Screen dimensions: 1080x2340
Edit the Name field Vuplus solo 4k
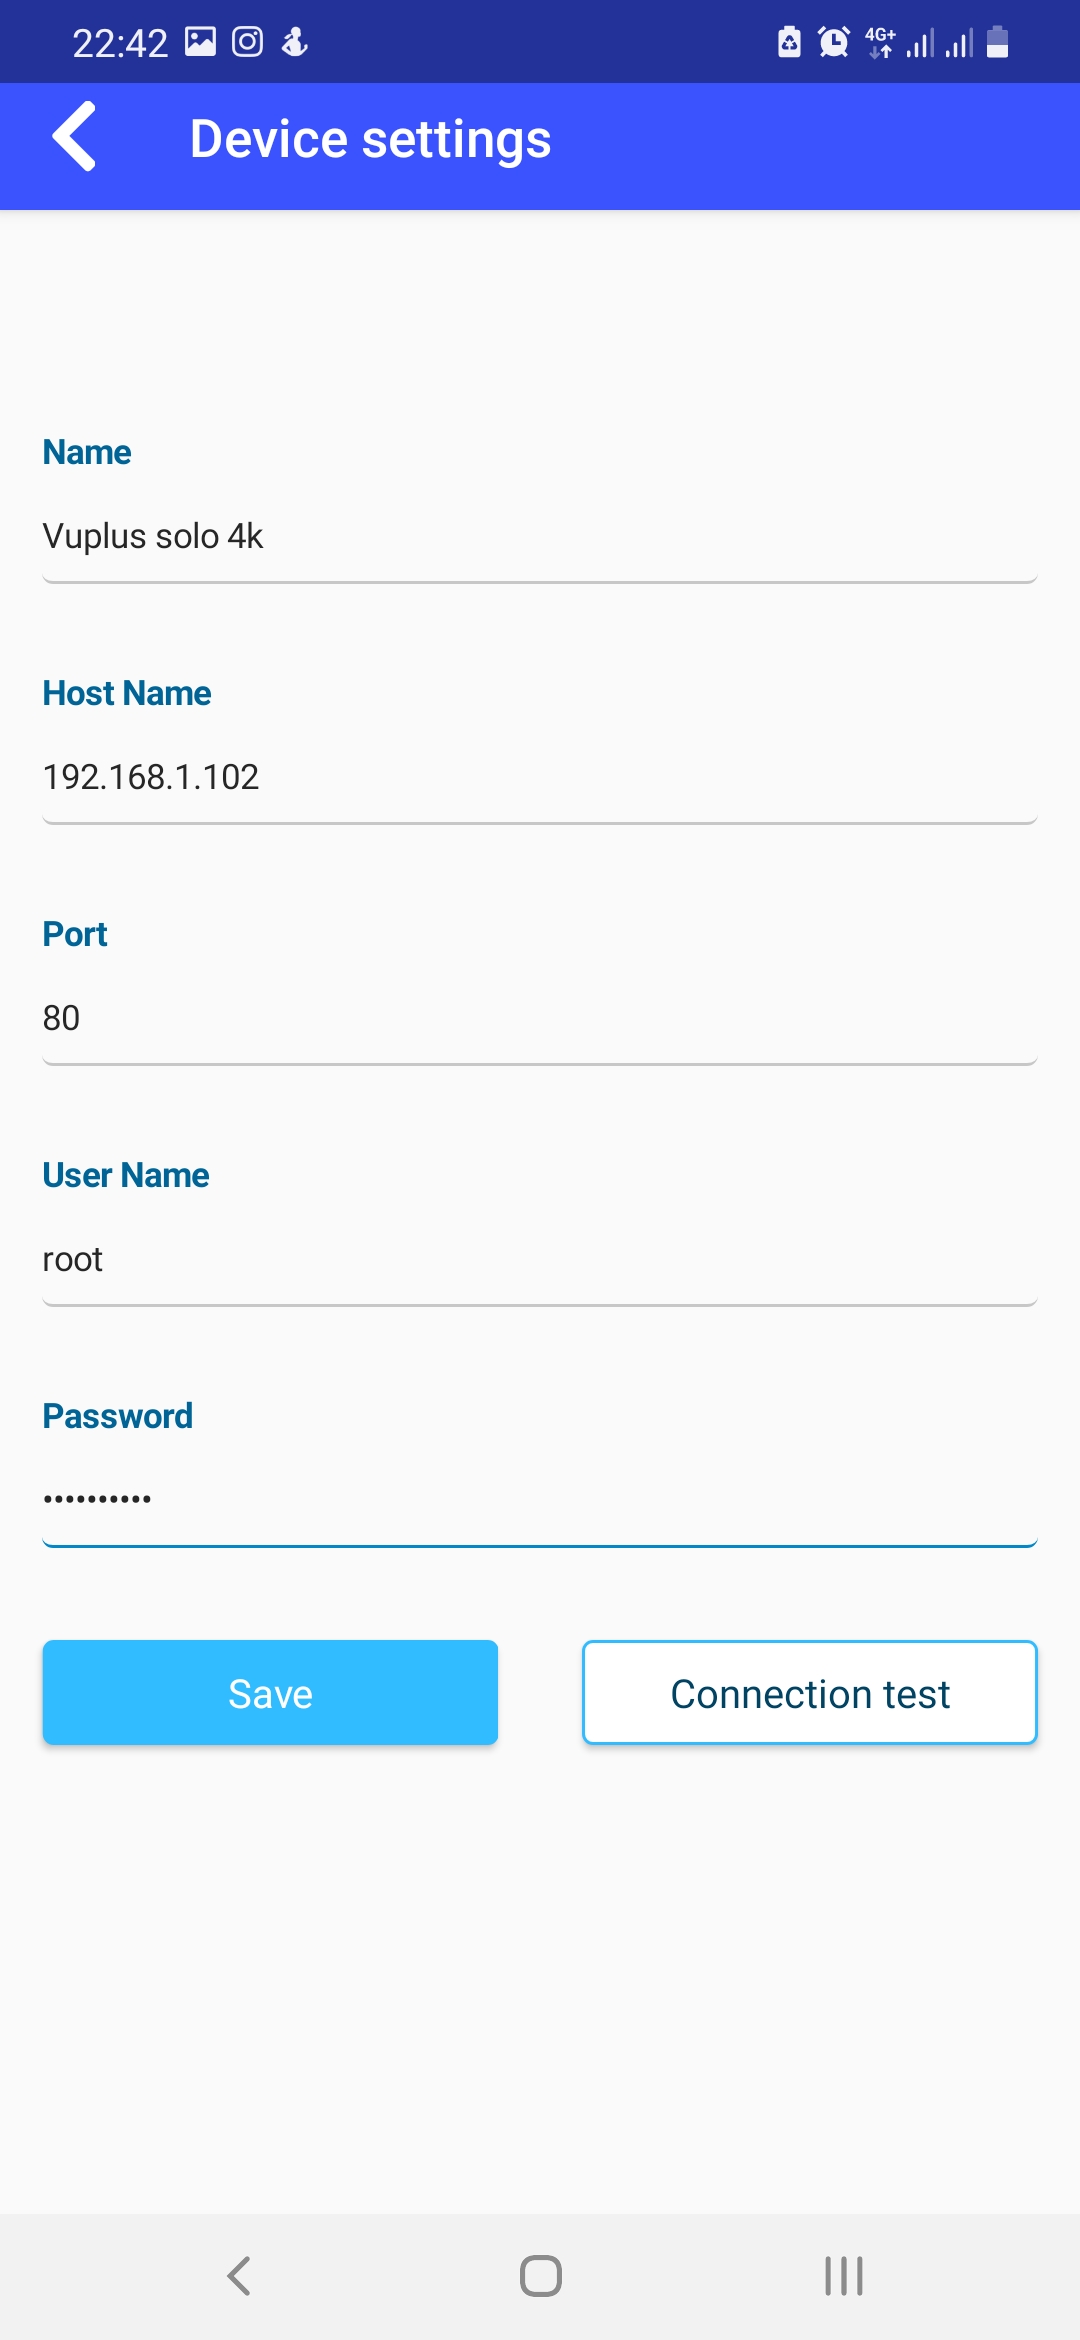[x=540, y=537]
